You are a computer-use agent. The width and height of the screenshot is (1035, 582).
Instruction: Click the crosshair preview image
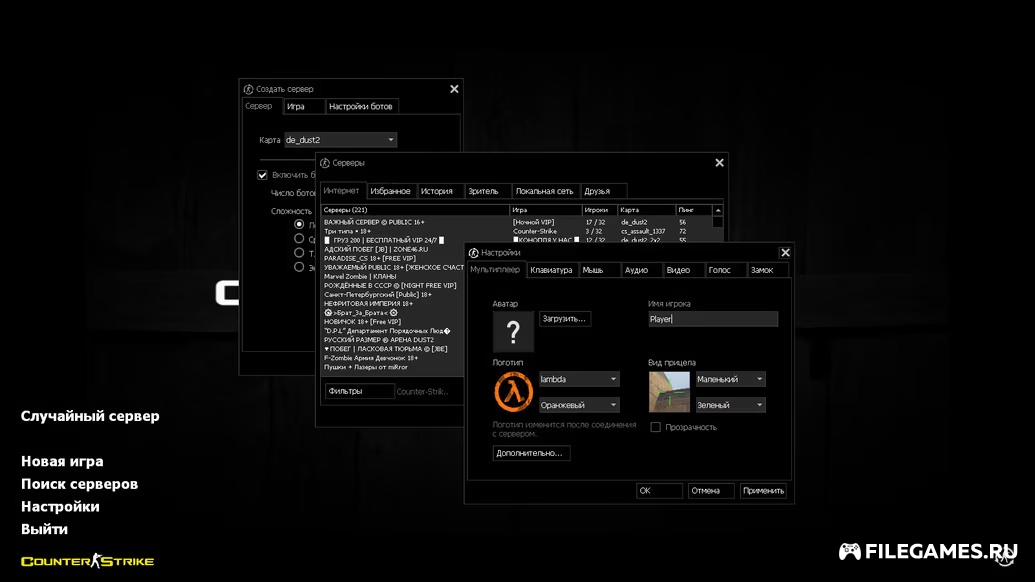pos(669,392)
